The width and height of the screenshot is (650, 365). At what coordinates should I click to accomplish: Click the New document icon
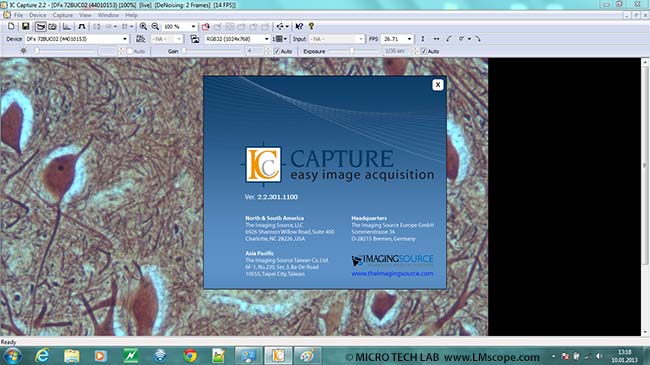tap(11, 27)
